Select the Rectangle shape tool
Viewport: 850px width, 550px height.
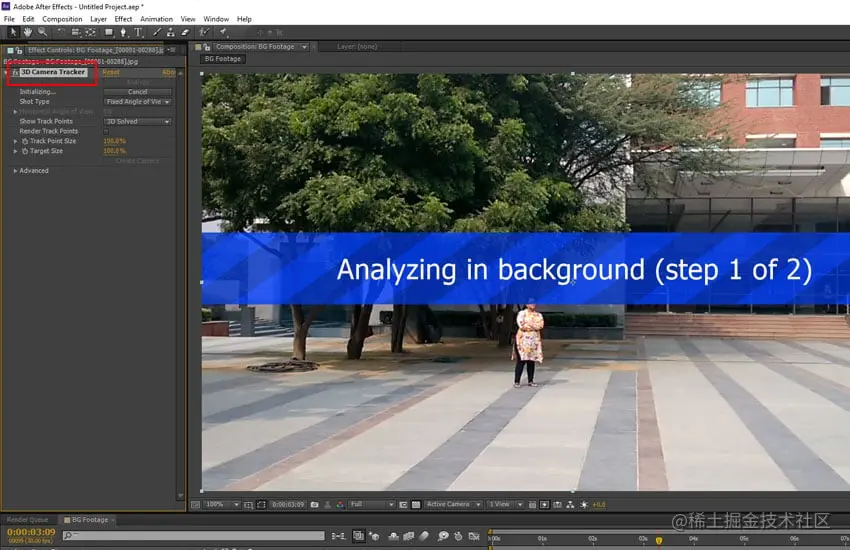coord(108,32)
